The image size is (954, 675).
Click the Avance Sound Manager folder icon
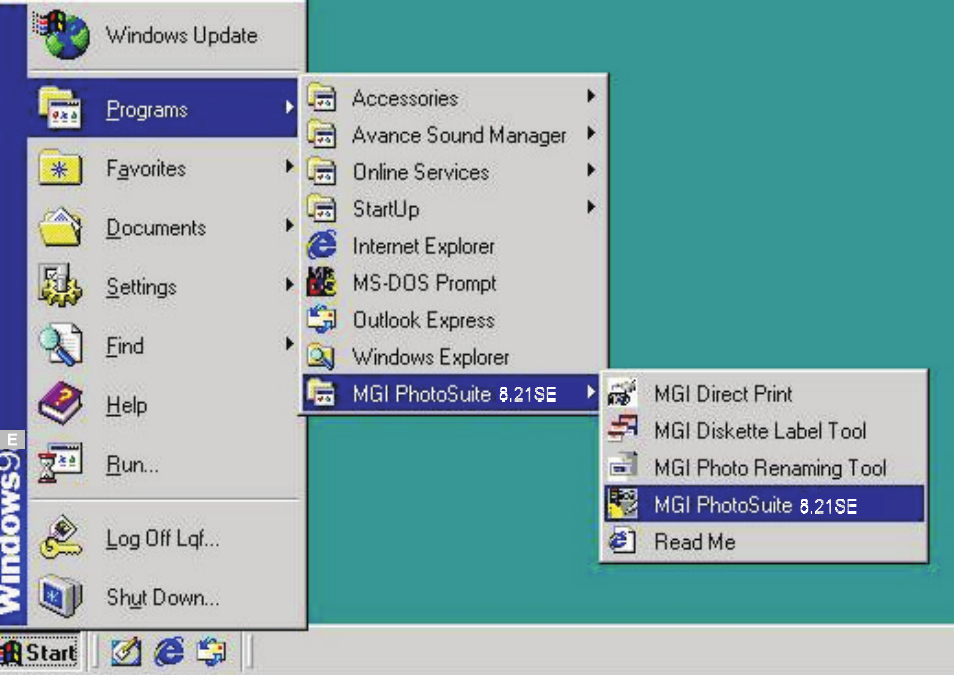click(x=322, y=135)
